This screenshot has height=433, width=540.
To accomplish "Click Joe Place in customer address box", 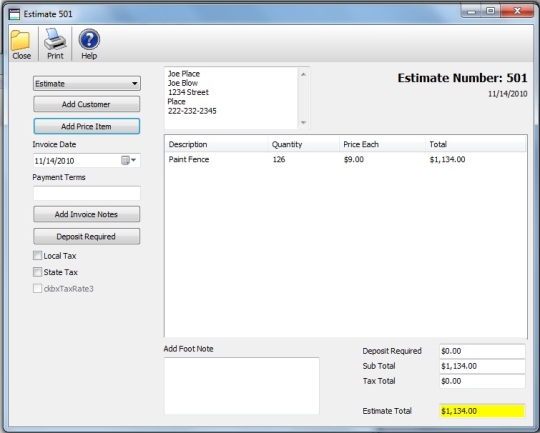I will 184,74.
